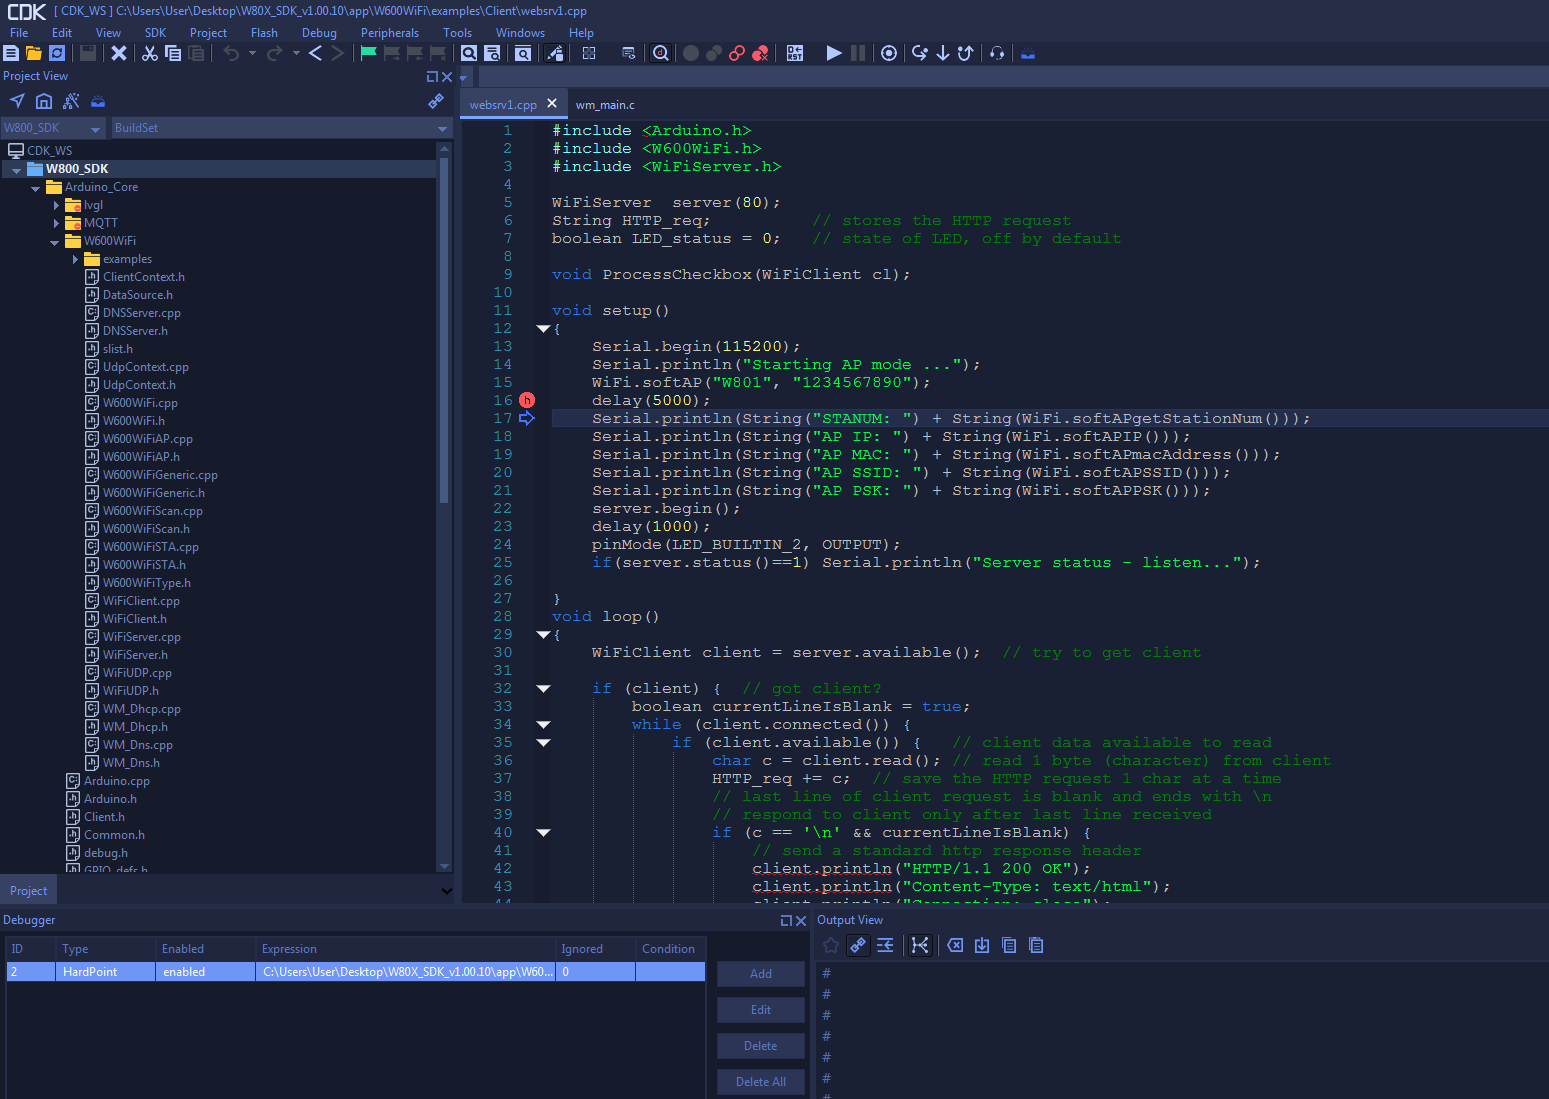
Task: Click the Reload toolbar icon
Action: (57, 53)
